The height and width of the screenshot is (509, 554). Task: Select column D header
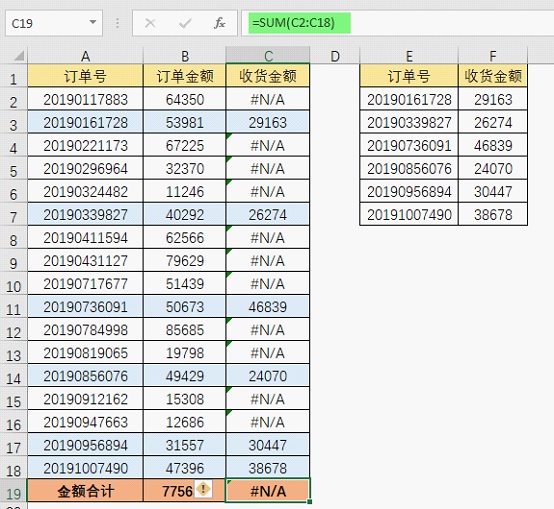coord(335,56)
